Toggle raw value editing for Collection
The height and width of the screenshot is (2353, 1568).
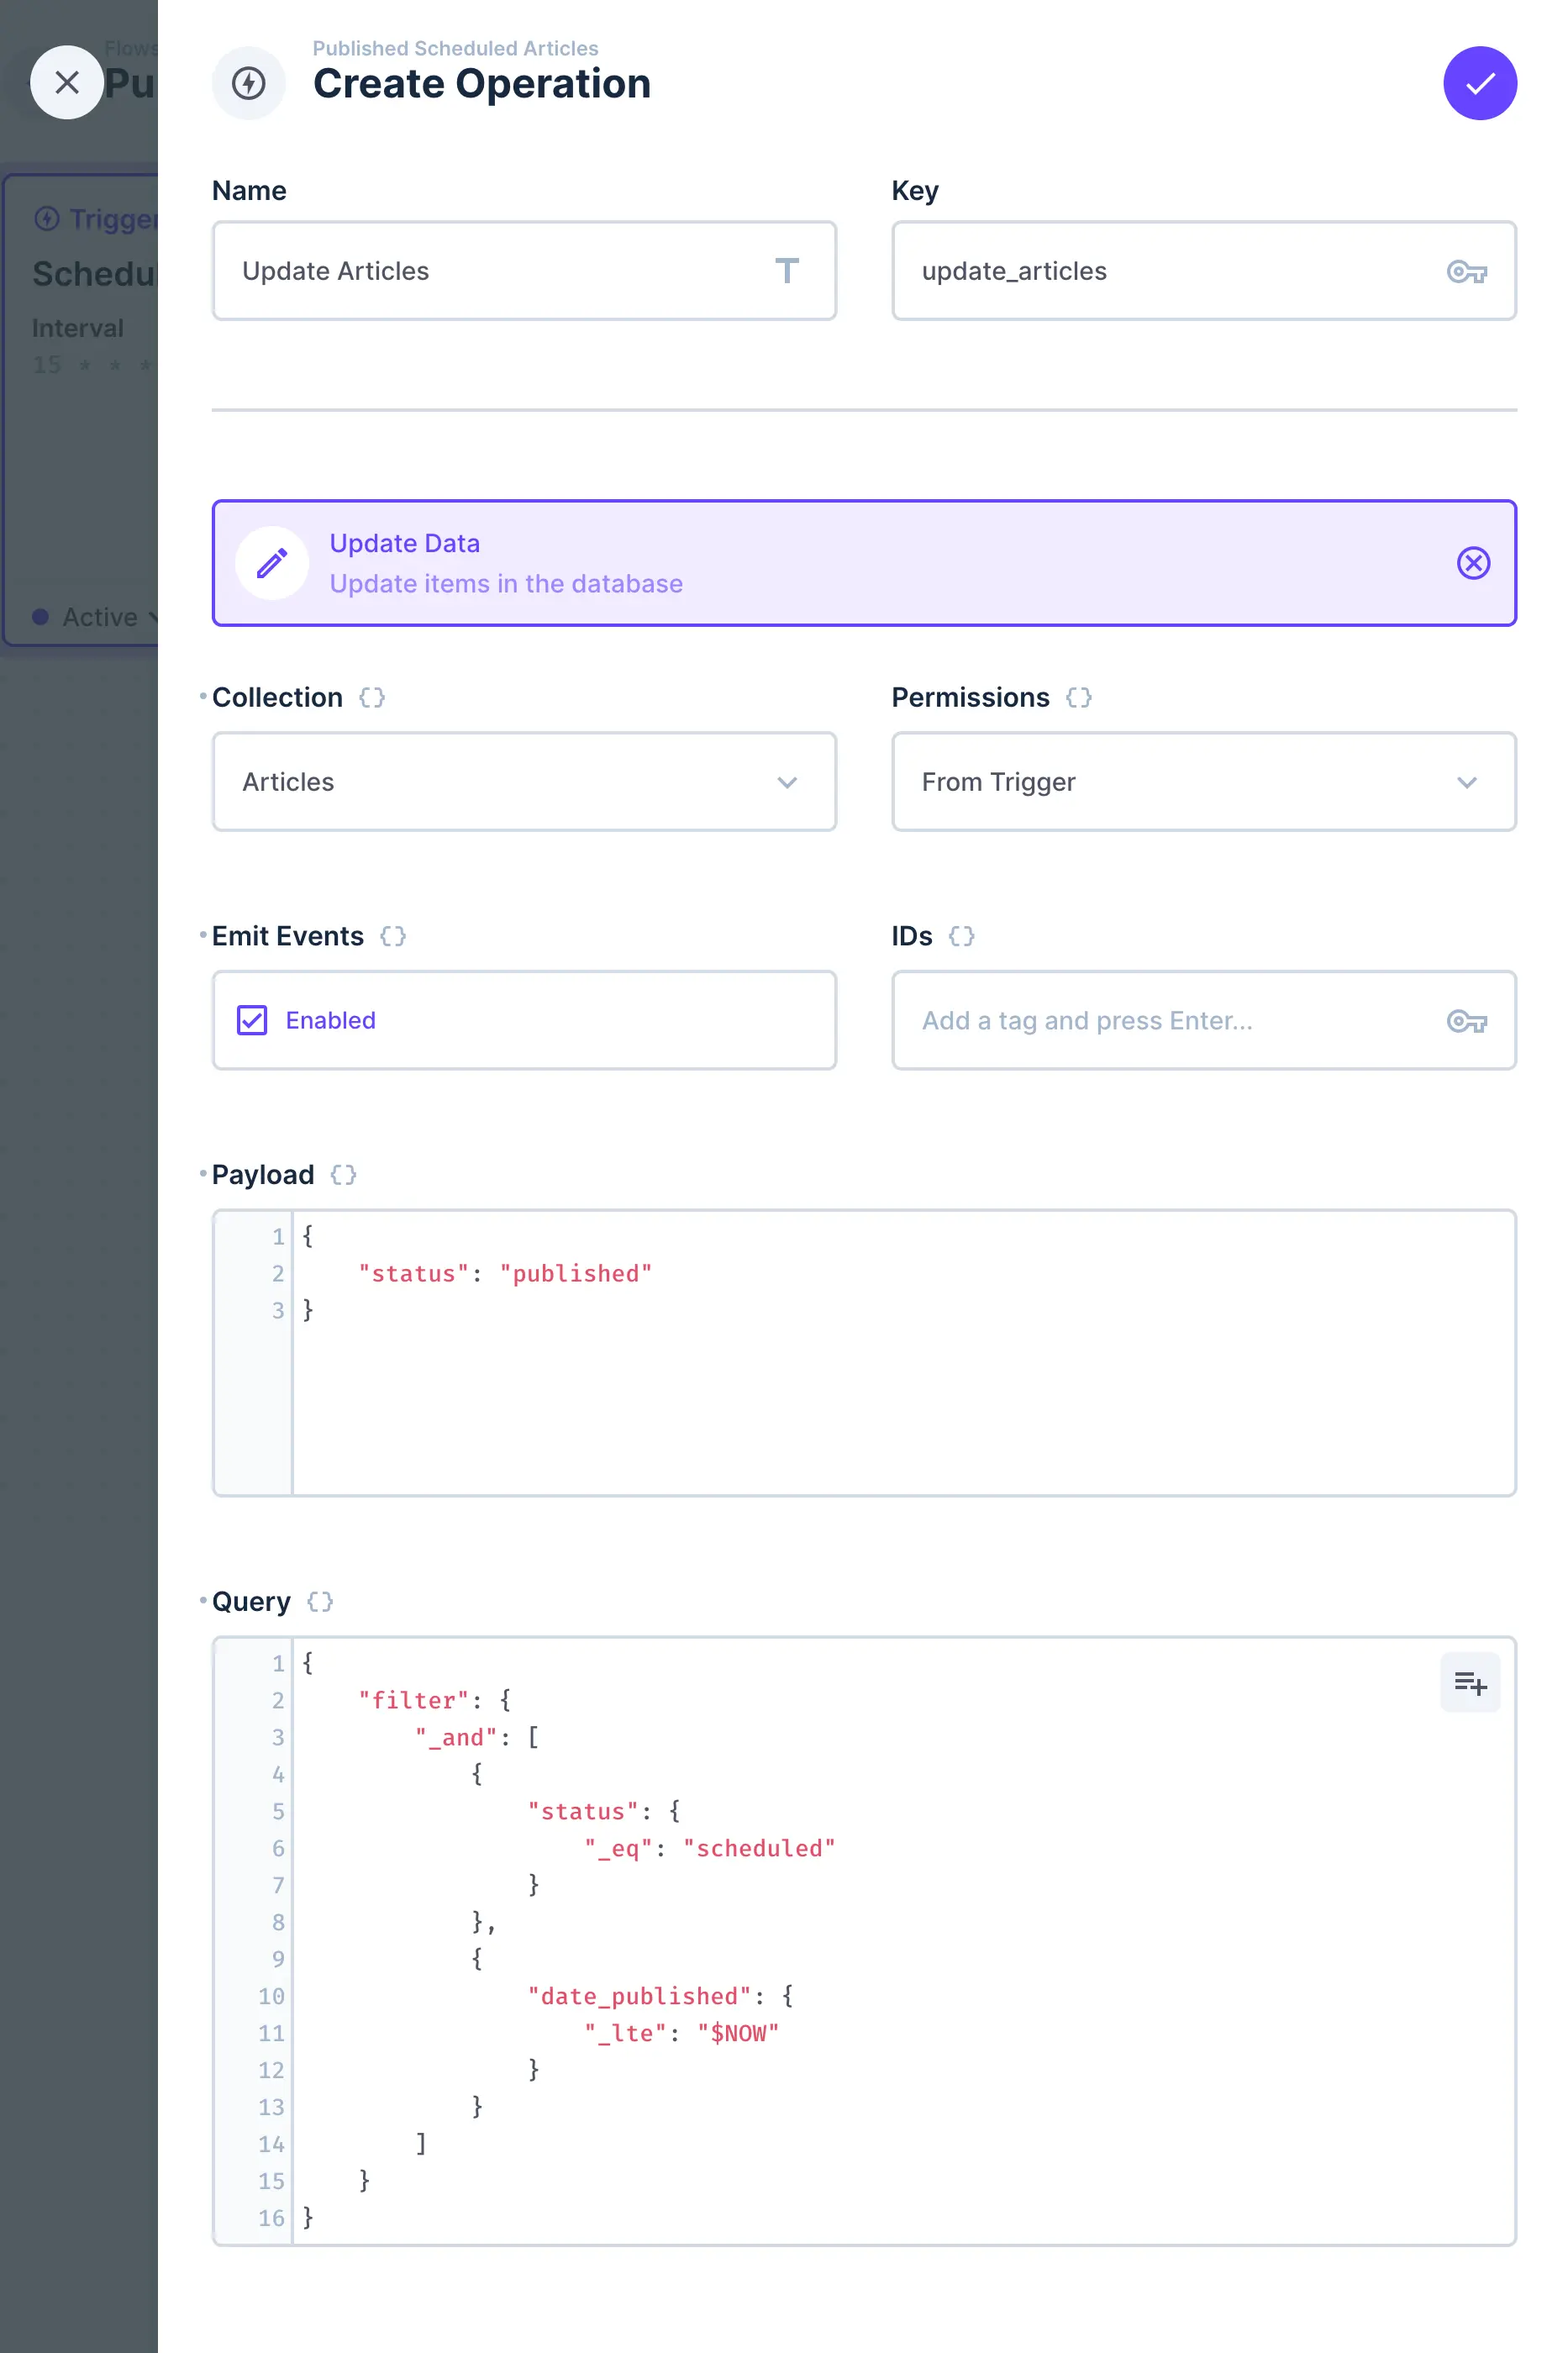[x=371, y=697]
